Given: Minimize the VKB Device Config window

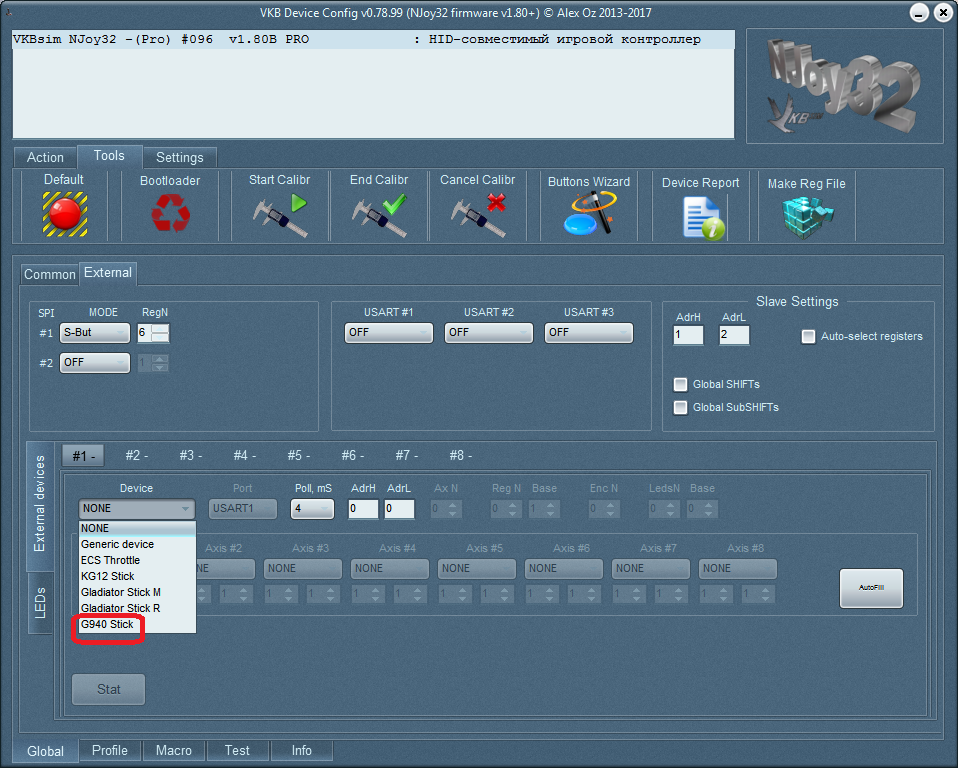Looking at the screenshot, I should [919, 13].
